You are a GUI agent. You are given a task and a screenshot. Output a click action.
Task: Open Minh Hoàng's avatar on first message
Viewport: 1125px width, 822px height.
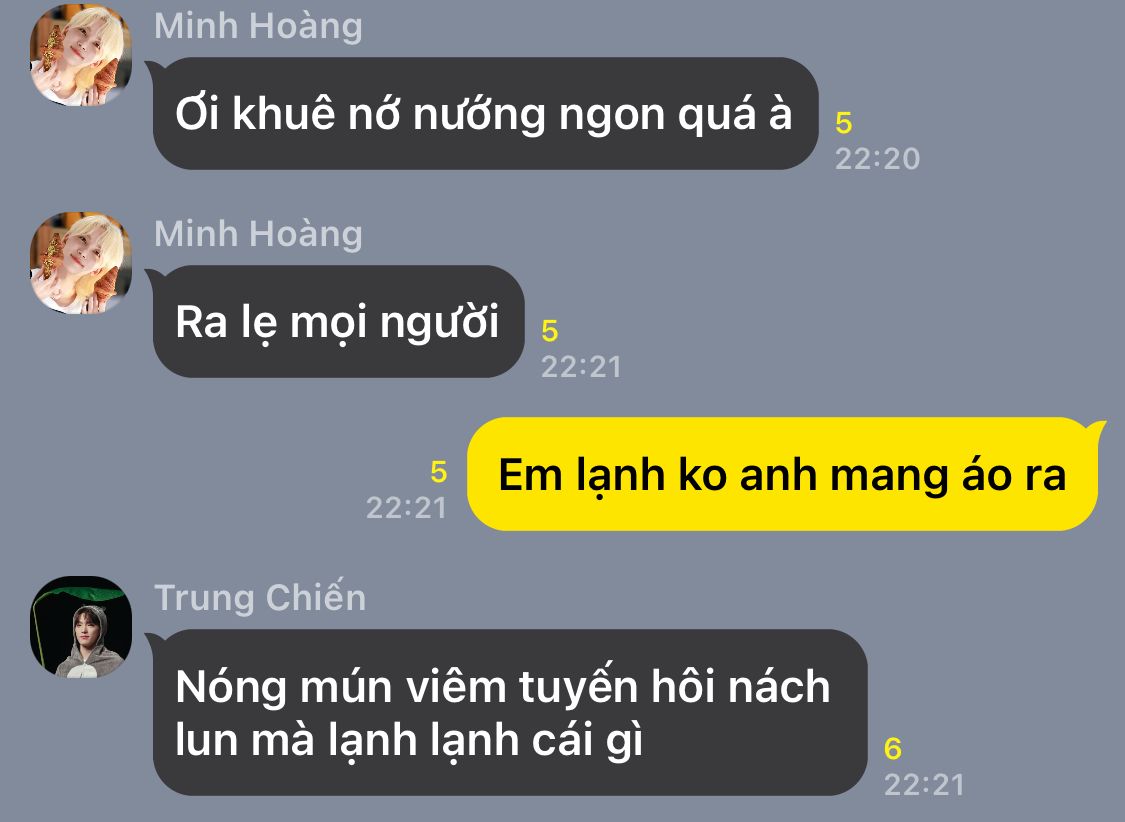tap(81, 55)
